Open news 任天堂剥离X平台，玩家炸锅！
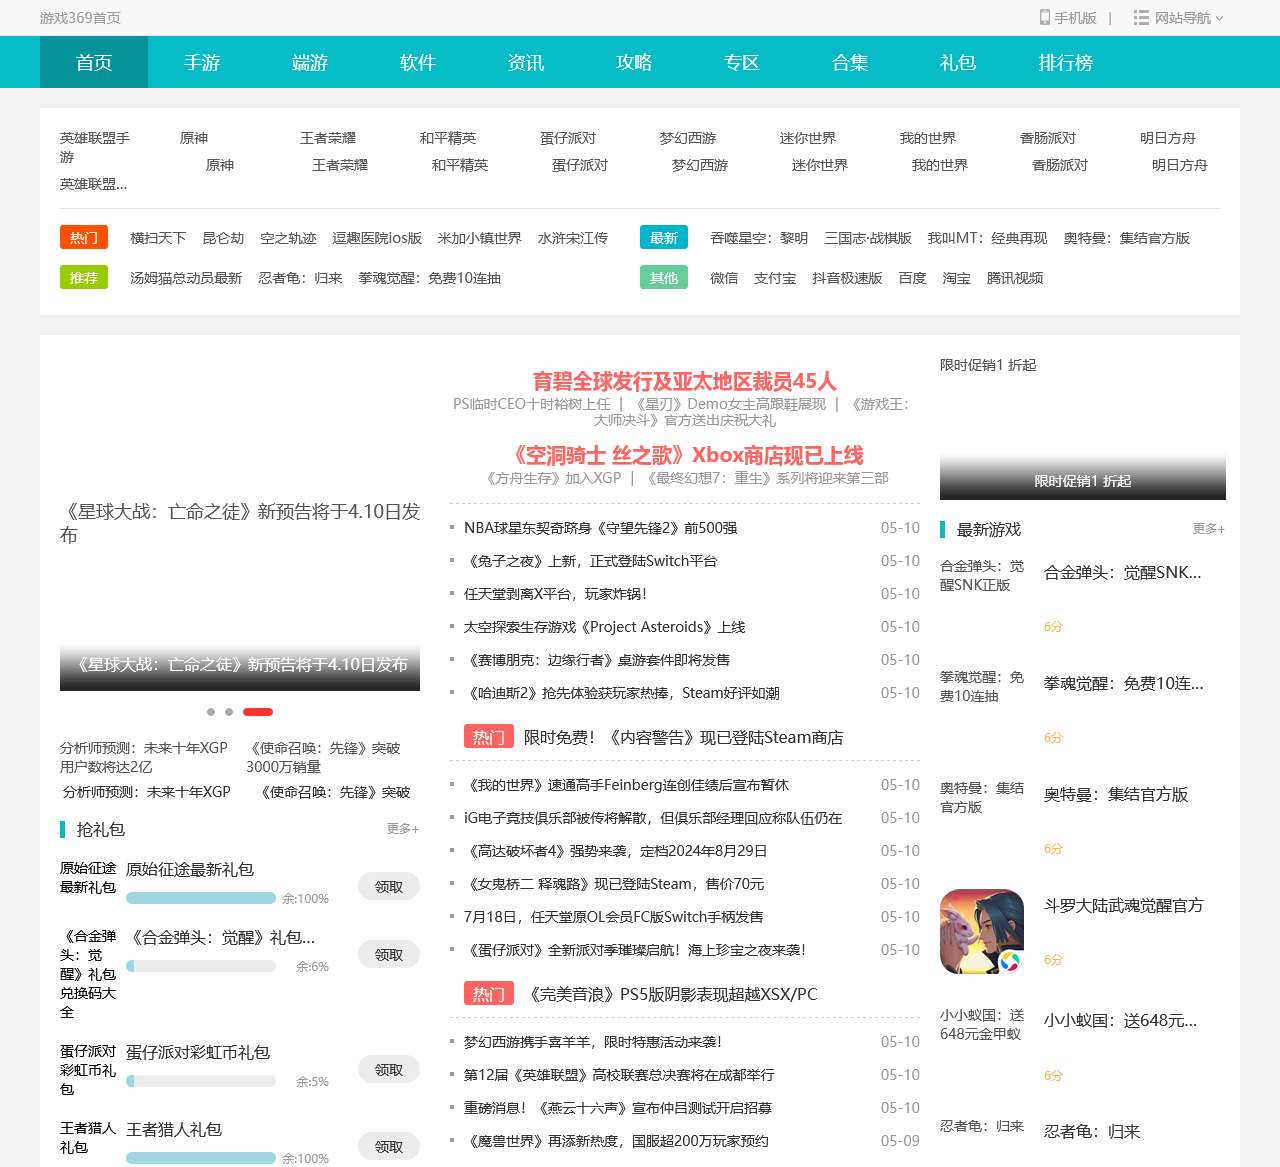 click(555, 594)
